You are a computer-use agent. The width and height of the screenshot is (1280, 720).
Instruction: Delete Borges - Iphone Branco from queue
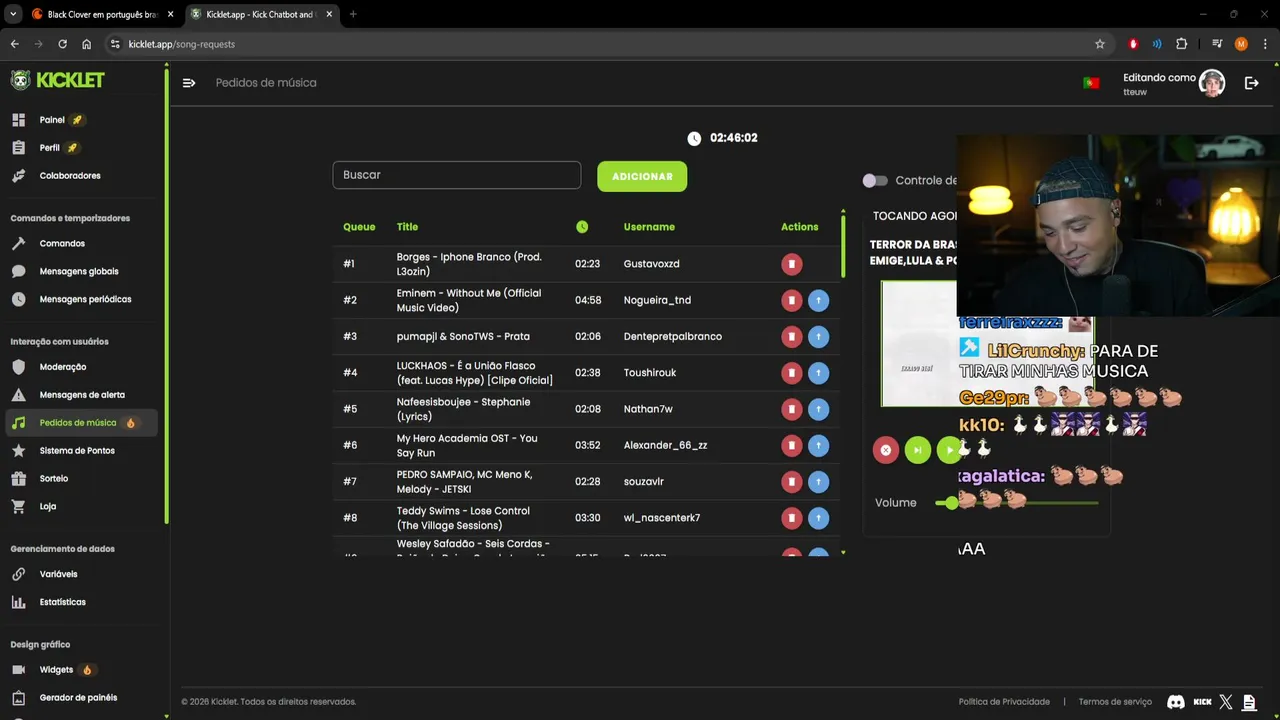[x=791, y=264]
